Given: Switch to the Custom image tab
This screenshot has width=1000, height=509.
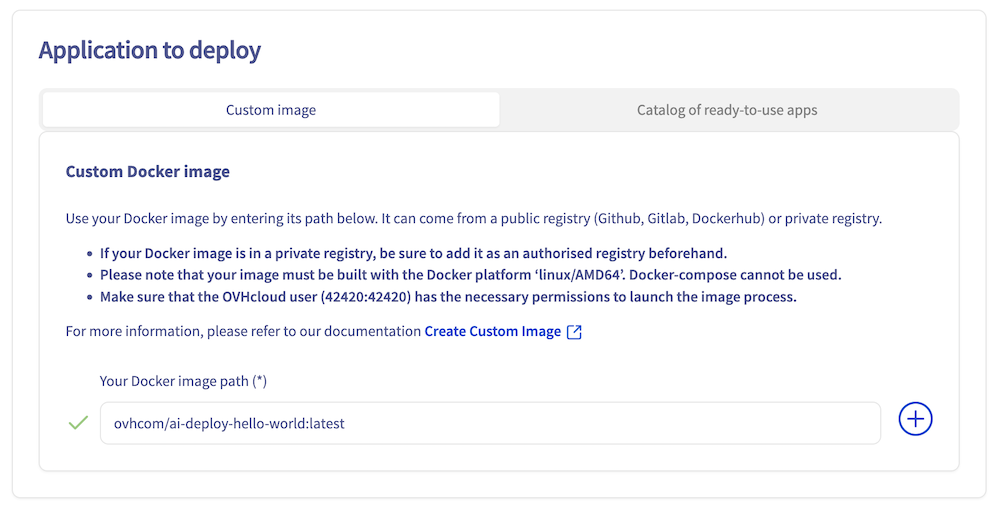Looking at the screenshot, I should point(271,110).
